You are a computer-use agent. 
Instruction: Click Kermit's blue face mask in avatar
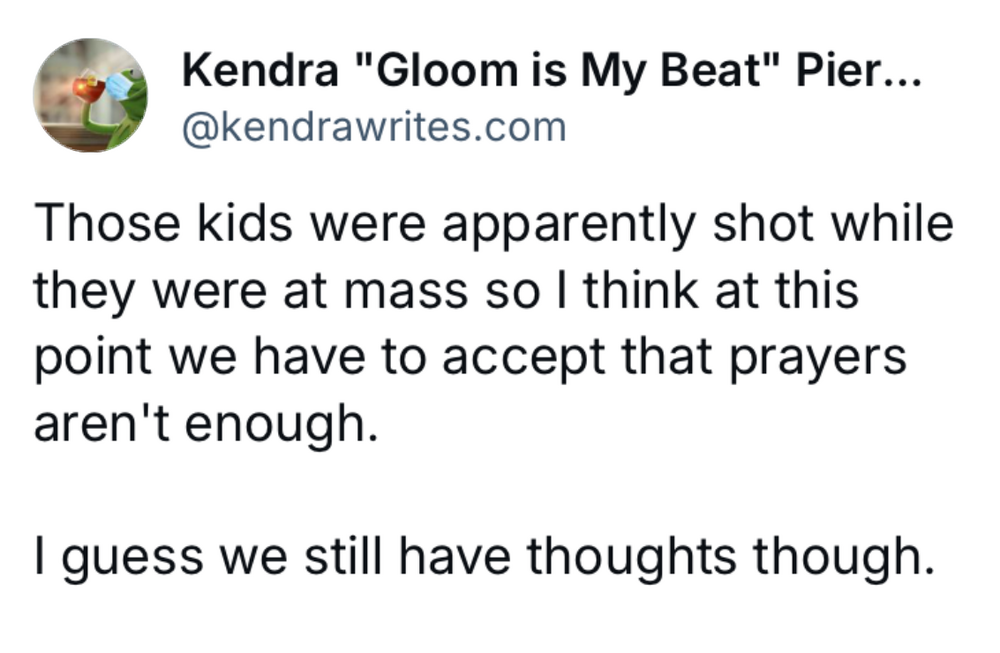(x=120, y=86)
